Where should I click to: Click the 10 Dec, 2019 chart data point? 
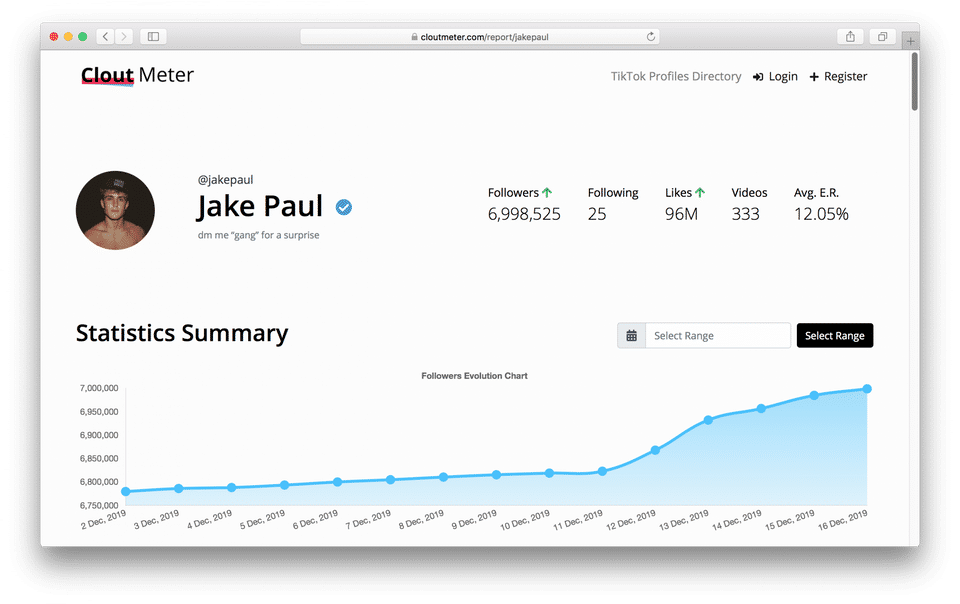coord(549,473)
